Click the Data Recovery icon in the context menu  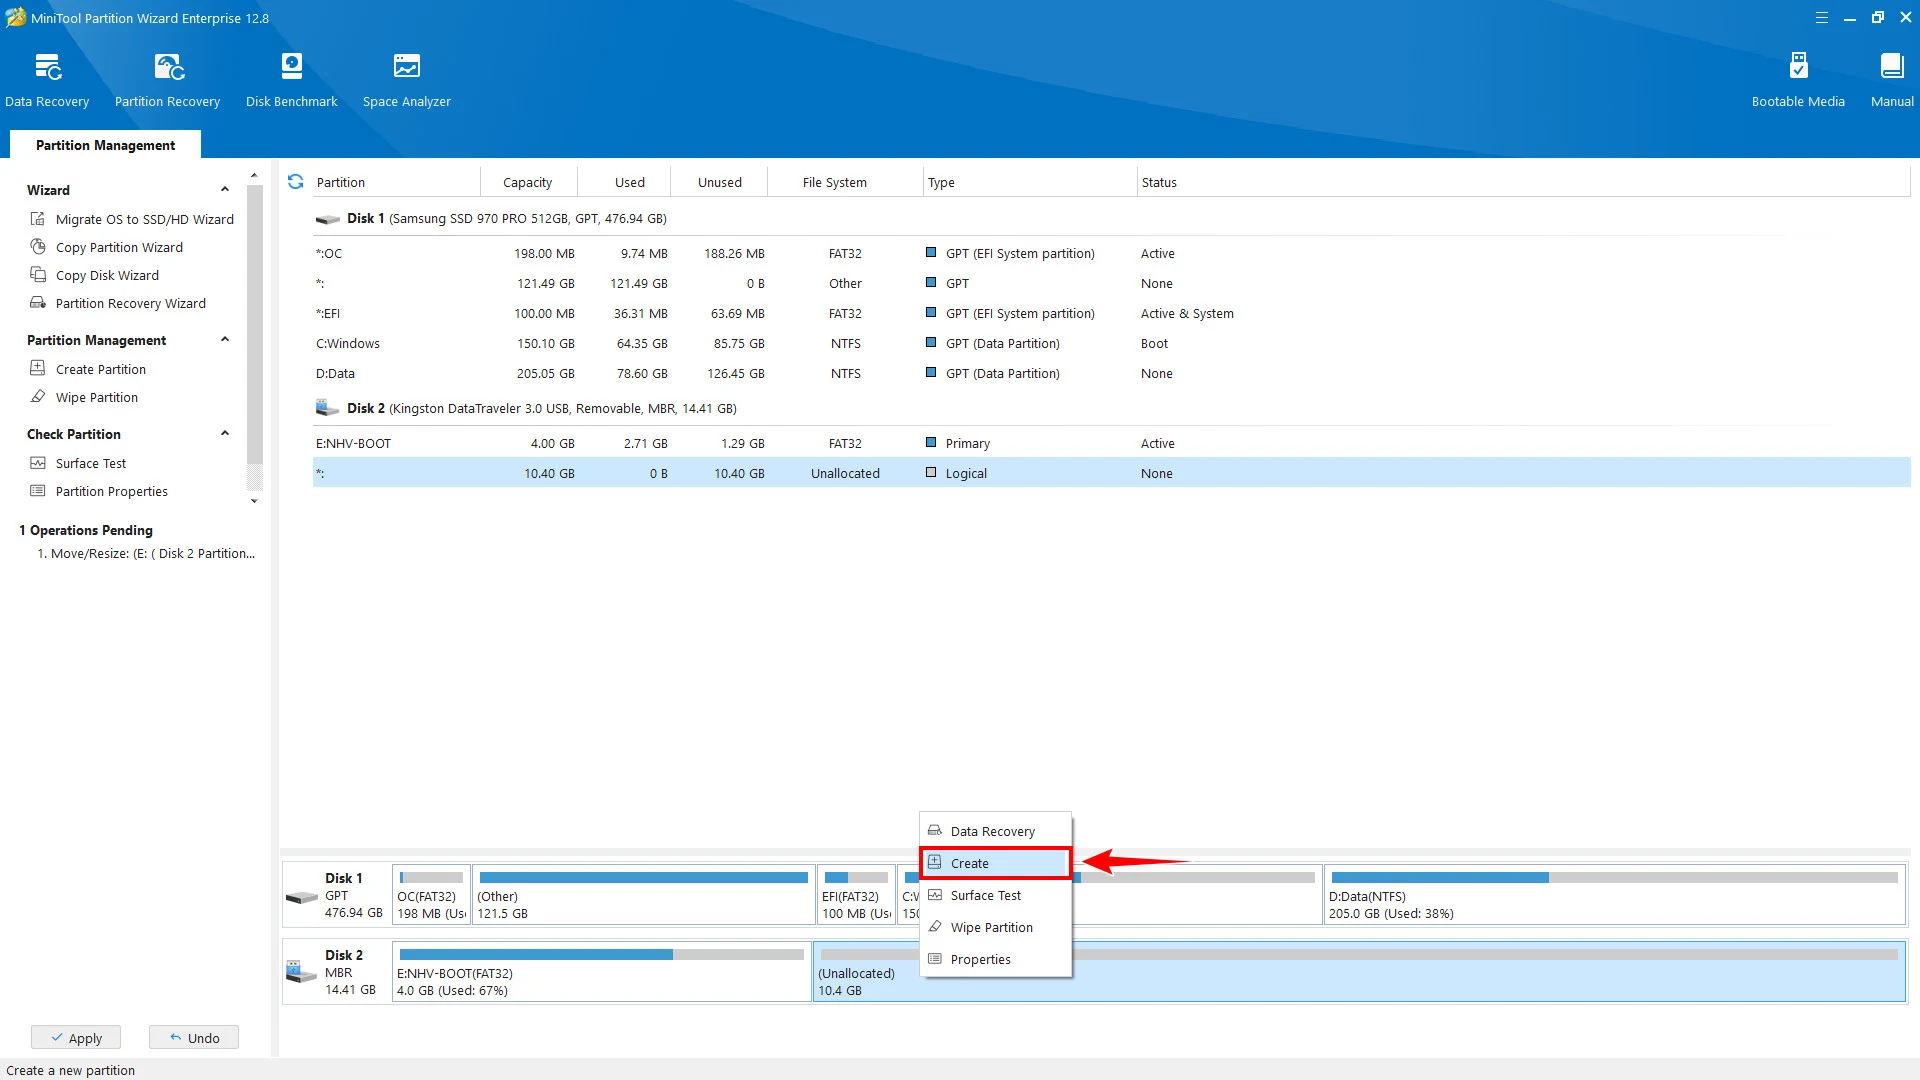coord(935,831)
